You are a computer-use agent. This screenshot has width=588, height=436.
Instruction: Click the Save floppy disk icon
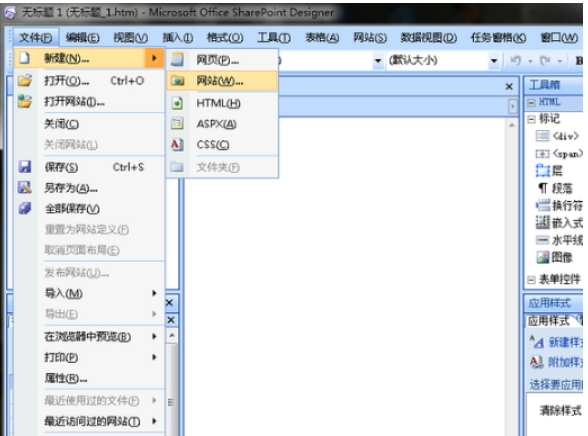[25, 166]
